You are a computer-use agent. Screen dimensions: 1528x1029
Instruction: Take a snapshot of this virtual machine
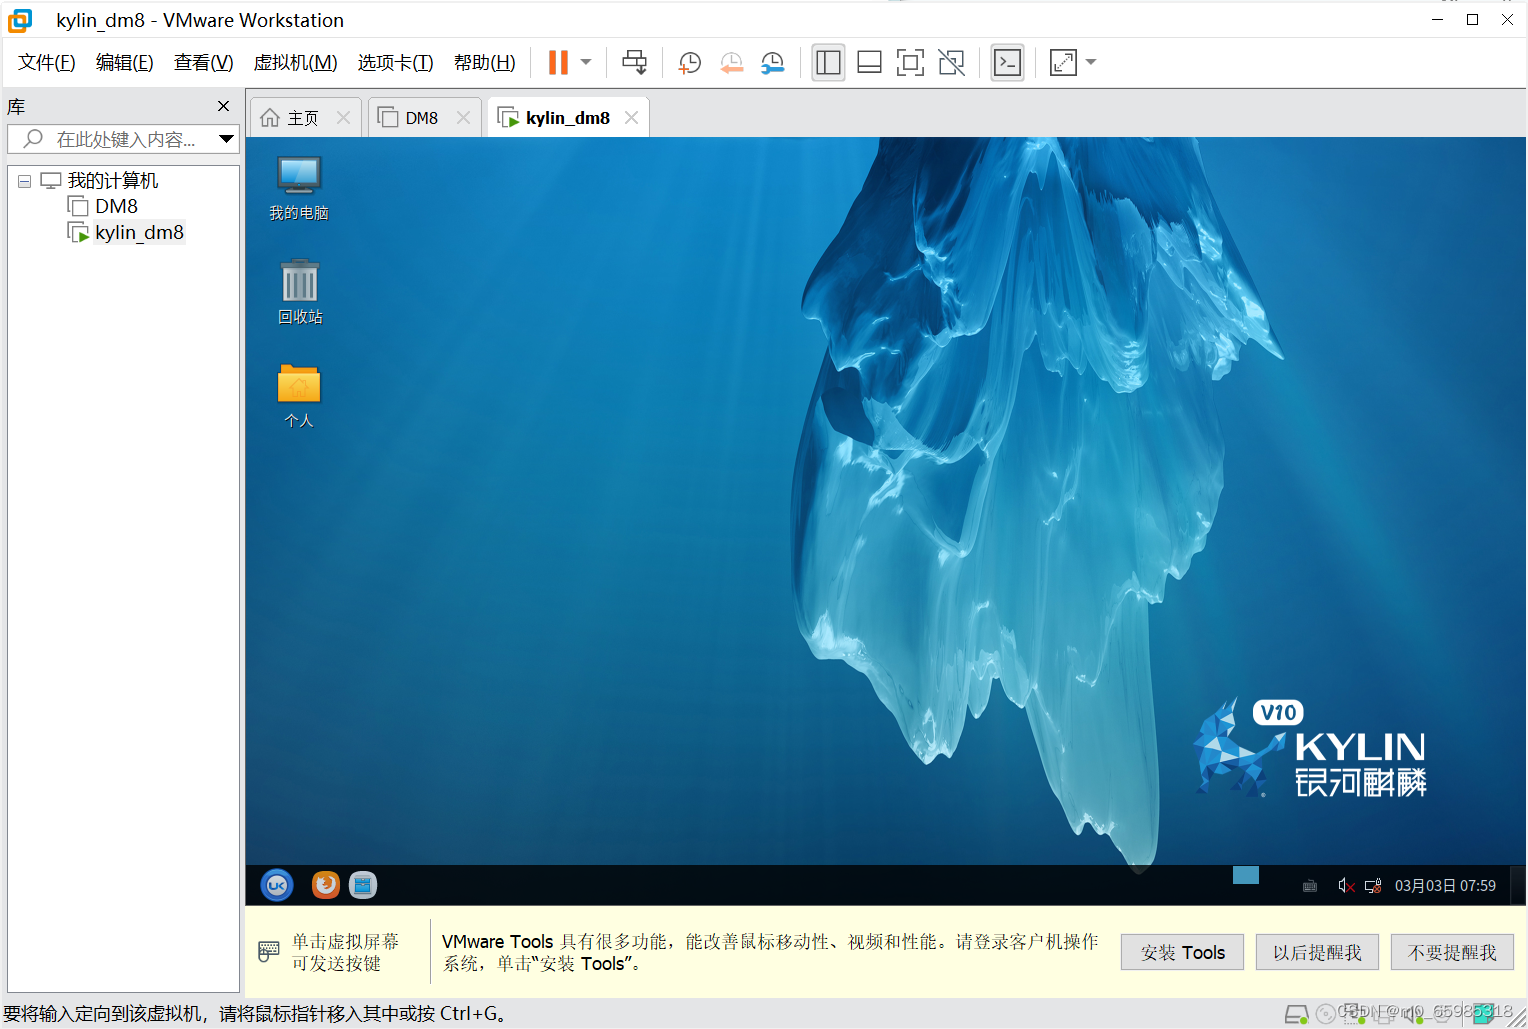(690, 62)
